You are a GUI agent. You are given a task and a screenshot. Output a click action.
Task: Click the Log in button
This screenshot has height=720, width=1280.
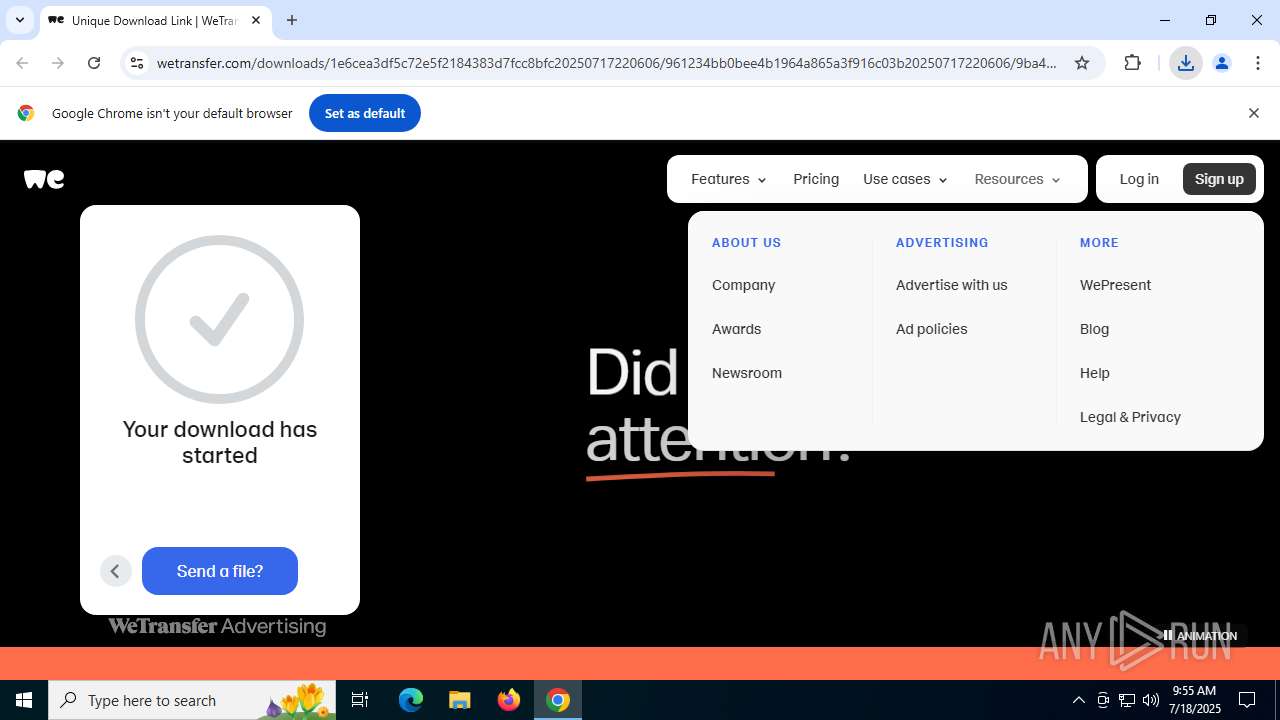pos(1139,179)
